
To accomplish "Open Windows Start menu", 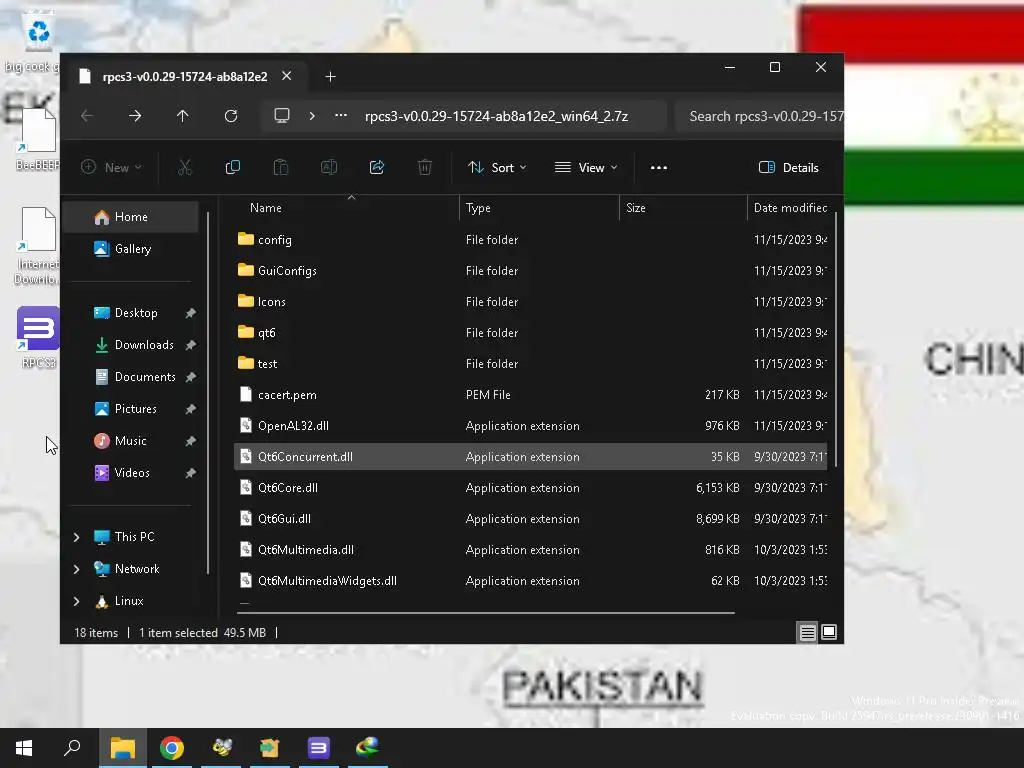I will (x=24, y=748).
